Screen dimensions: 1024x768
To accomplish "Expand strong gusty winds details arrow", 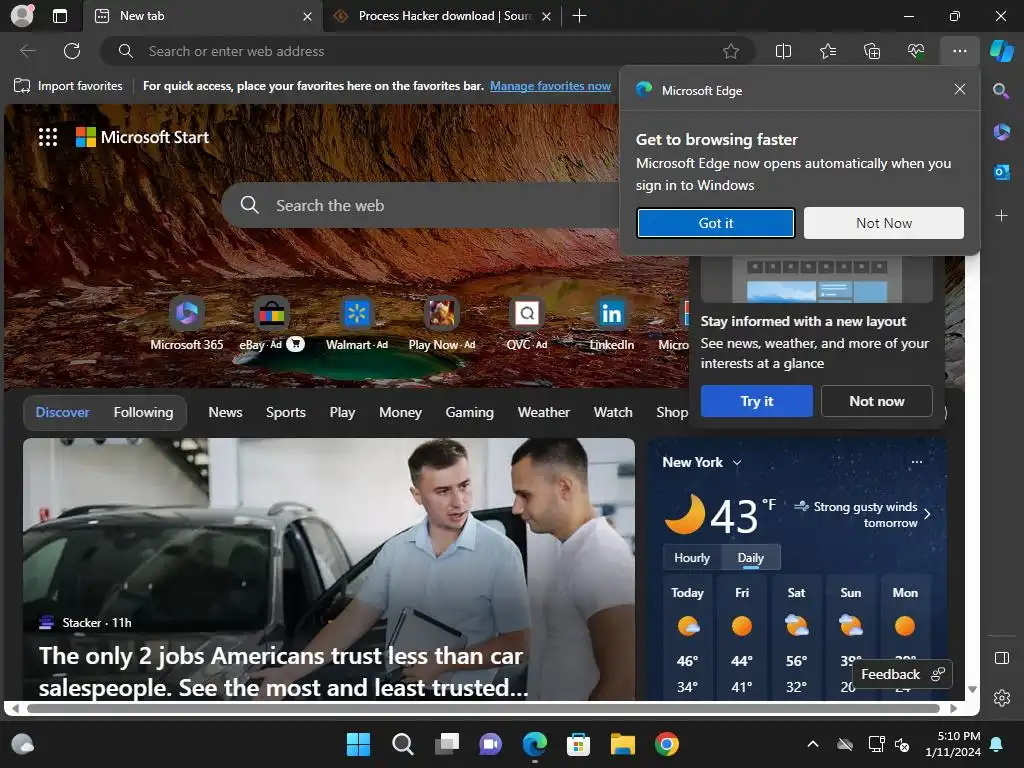I will click(927, 514).
